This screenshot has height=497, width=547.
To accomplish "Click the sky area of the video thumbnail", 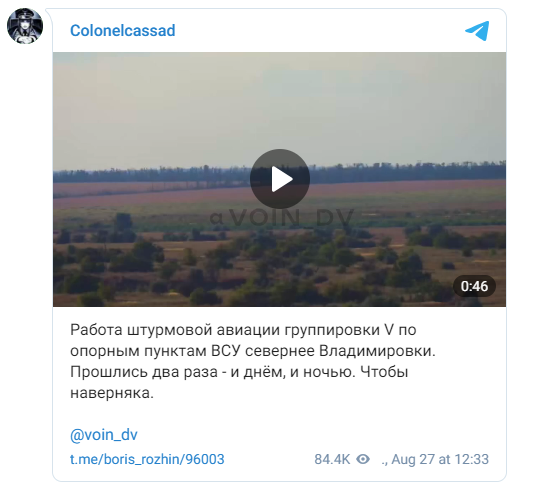I will tap(279, 105).
